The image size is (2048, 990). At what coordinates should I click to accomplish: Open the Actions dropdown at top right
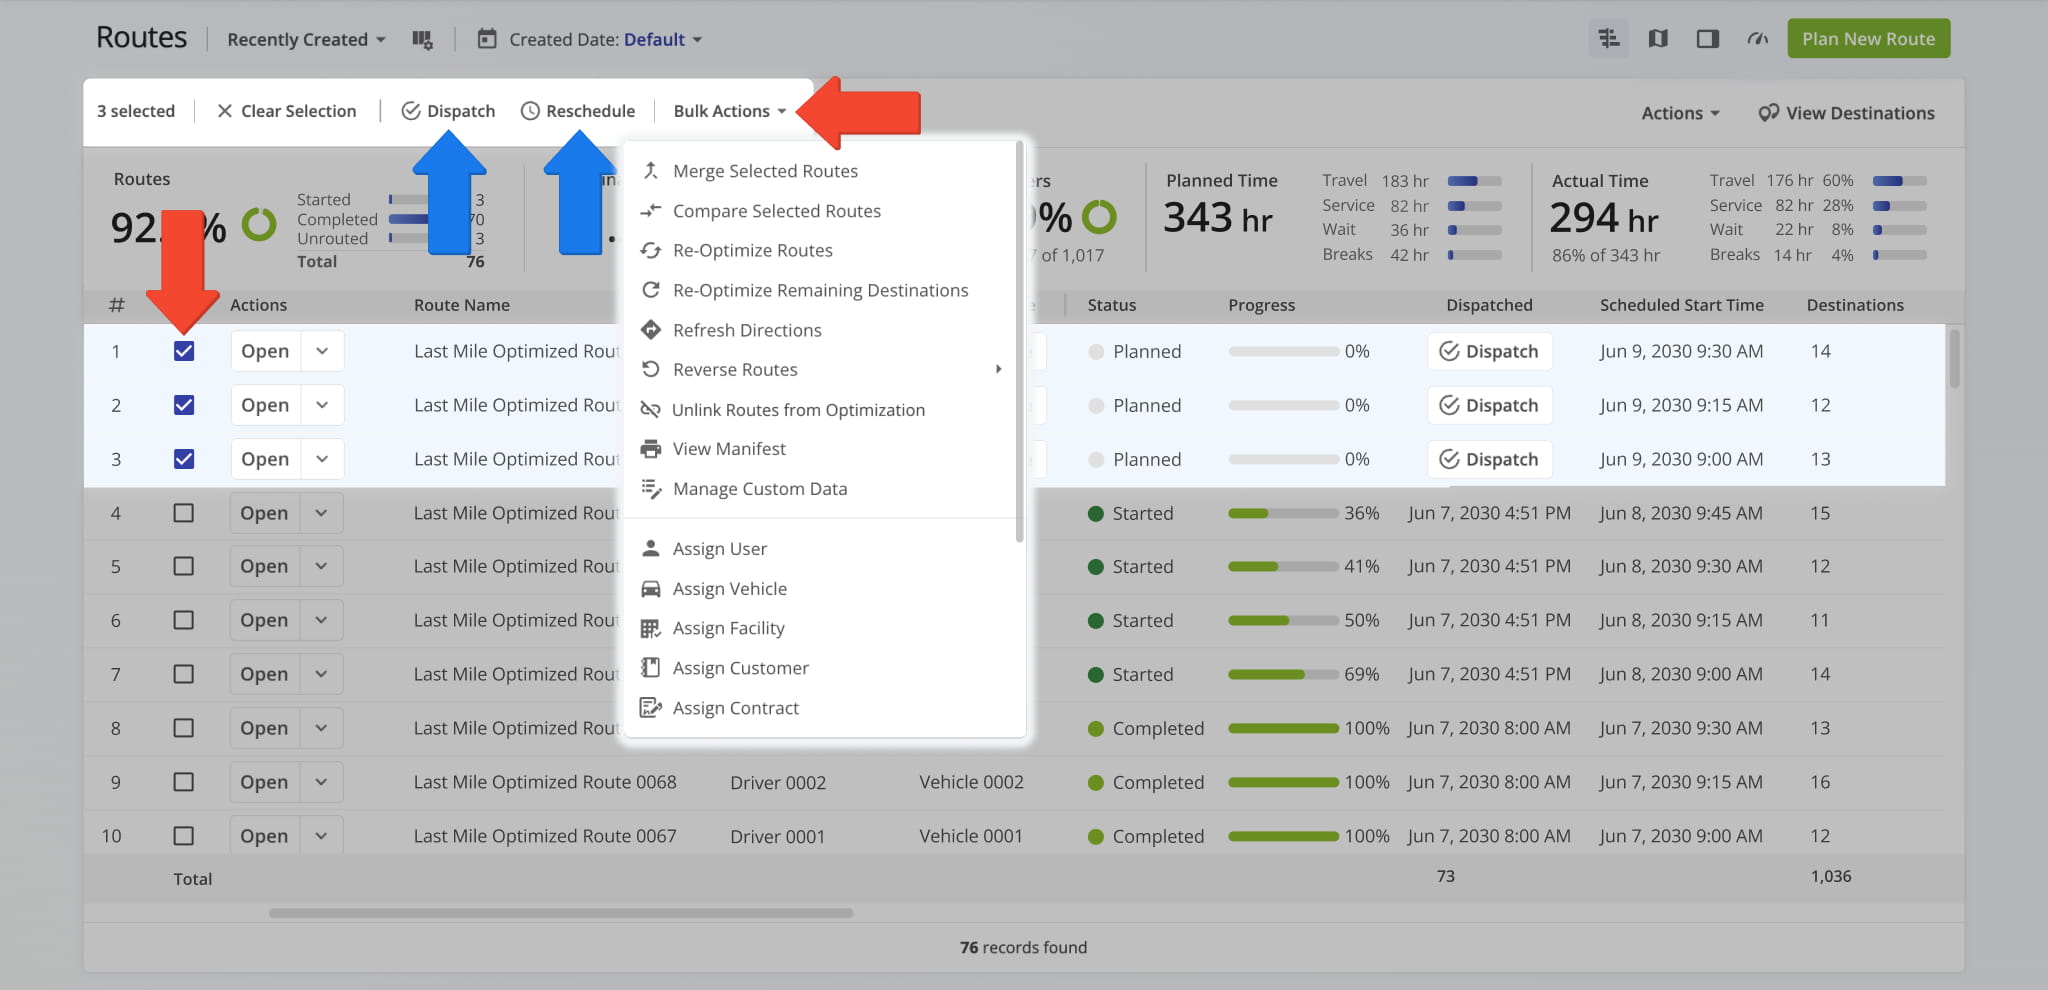[x=1680, y=113]
